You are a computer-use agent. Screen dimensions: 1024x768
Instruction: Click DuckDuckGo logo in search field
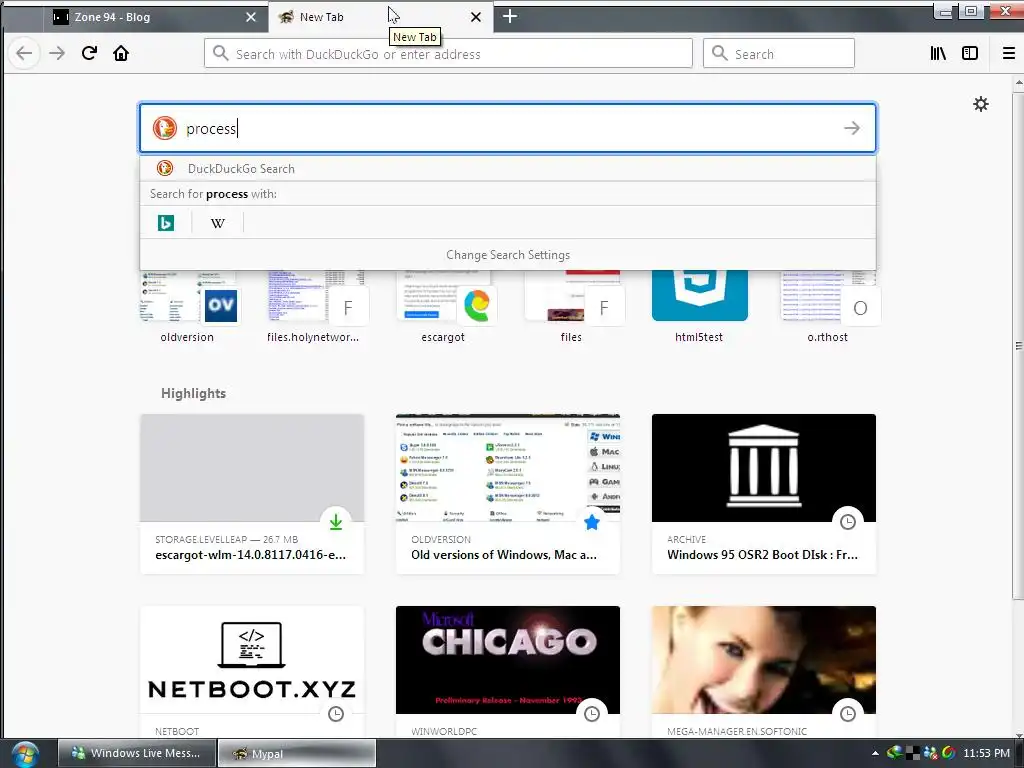tap(165, 128)
